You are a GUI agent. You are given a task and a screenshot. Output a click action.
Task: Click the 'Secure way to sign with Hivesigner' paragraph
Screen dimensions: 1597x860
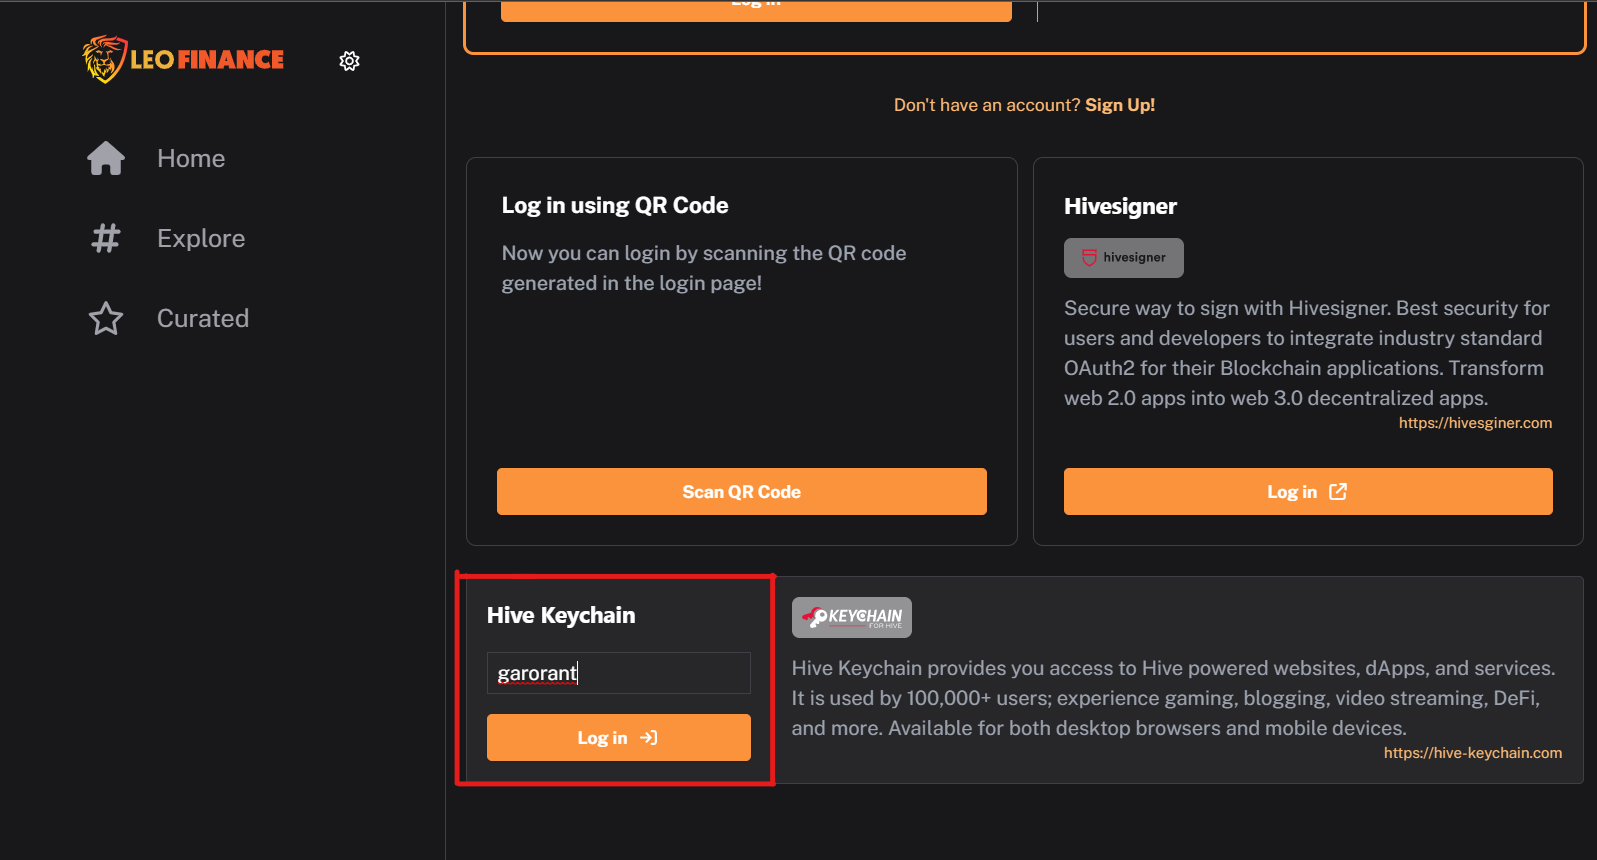click(1307, 353)
